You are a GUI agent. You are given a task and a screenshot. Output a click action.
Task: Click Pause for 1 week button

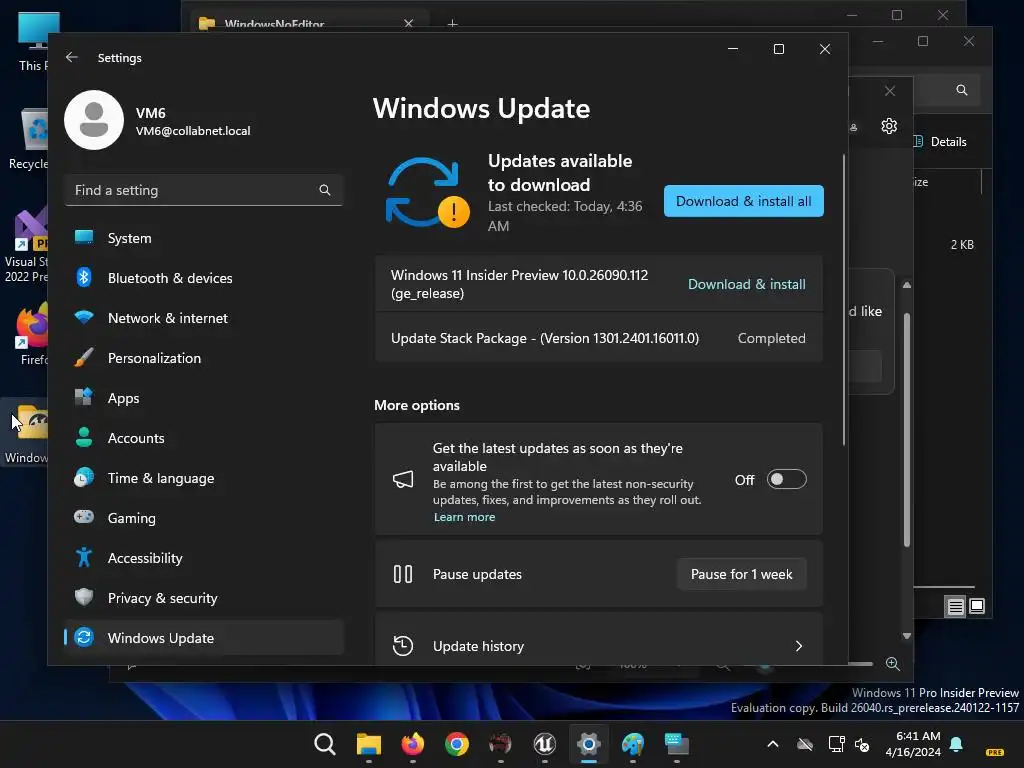tap(742, 574)
